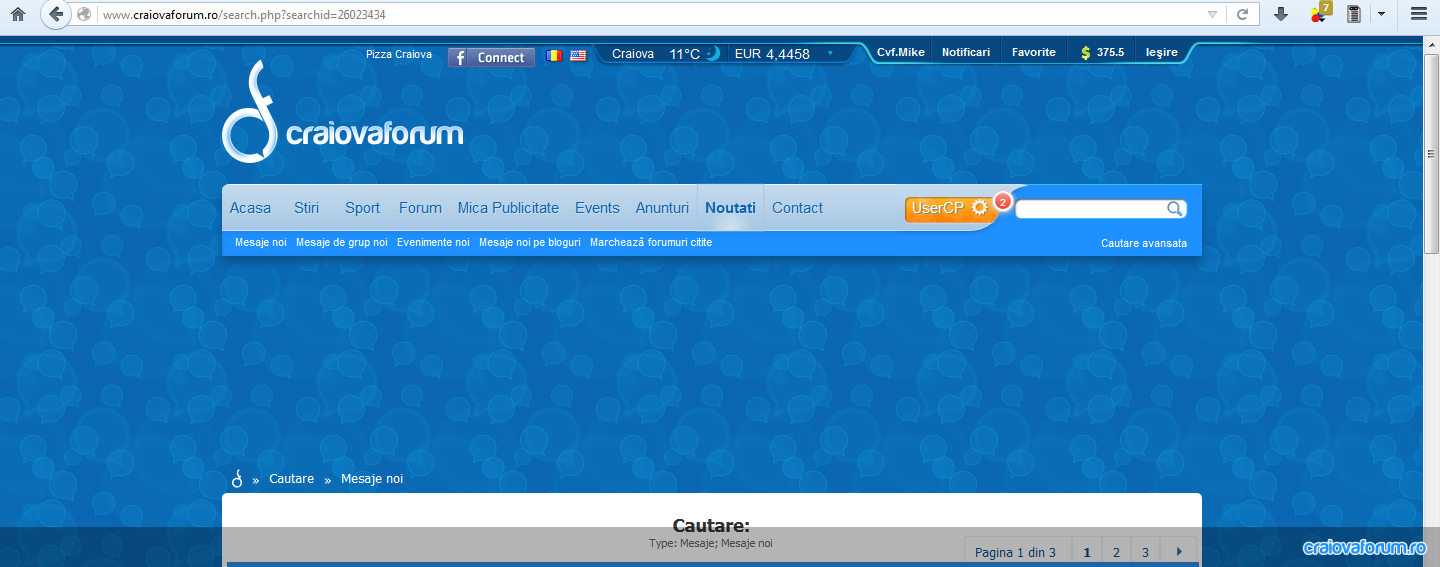The image size is (1440, 567).
Task: Go to results page 2
Action: pyautogui.click(x=1116, y=552)
